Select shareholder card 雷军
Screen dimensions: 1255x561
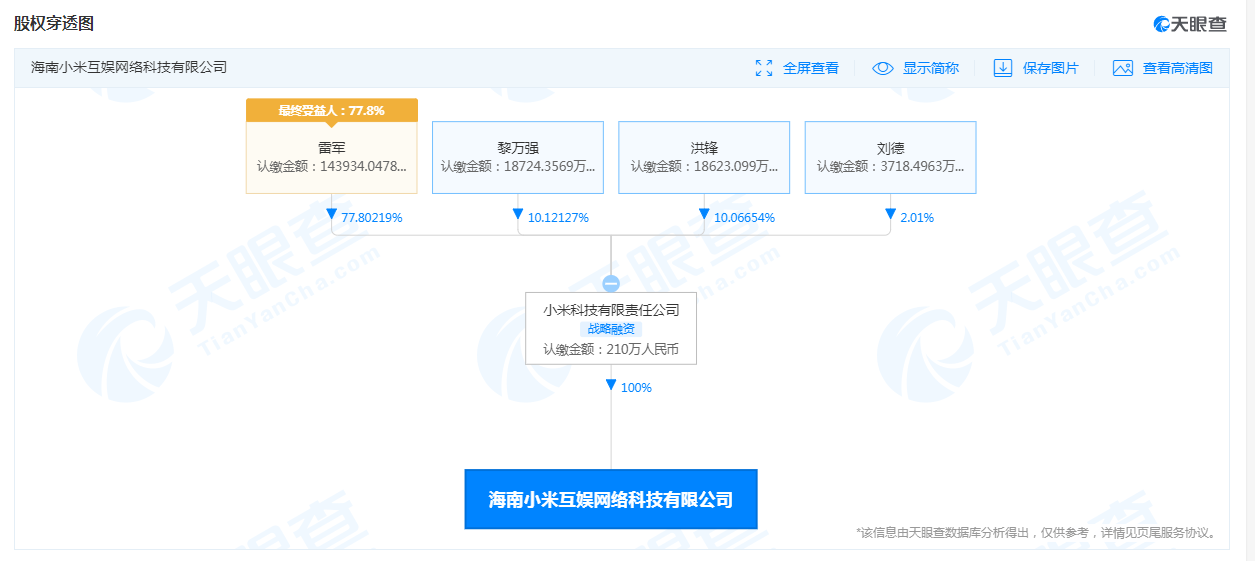(332, 157)
